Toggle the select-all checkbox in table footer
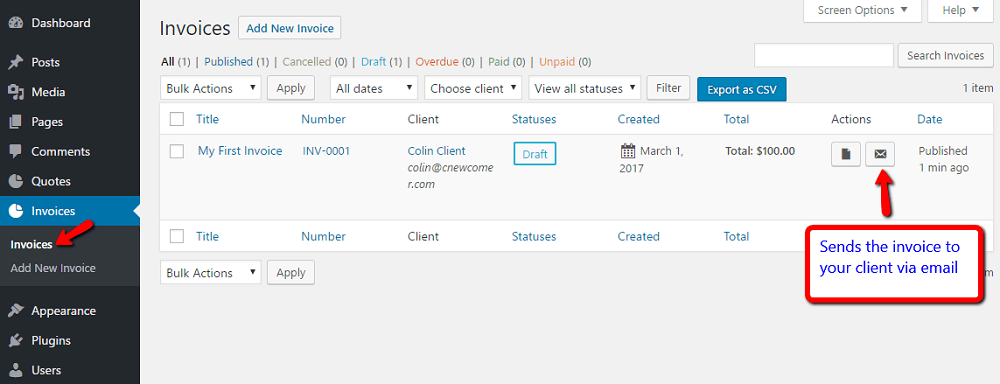 pos(177,236)
